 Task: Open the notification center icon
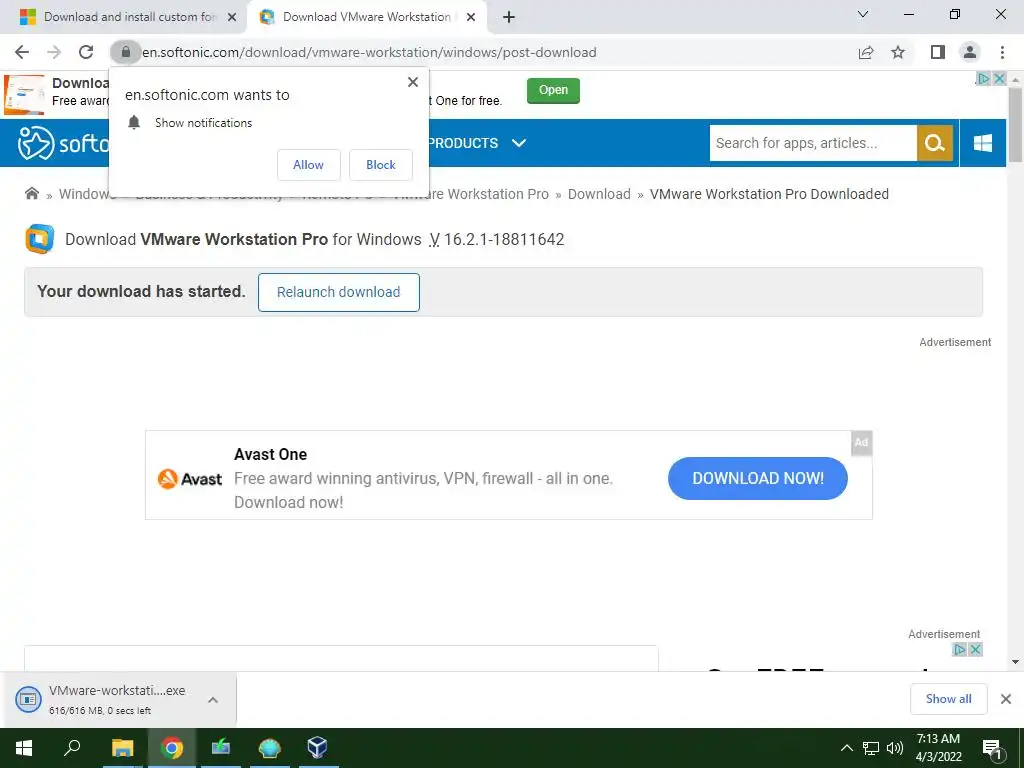point(992,749)
